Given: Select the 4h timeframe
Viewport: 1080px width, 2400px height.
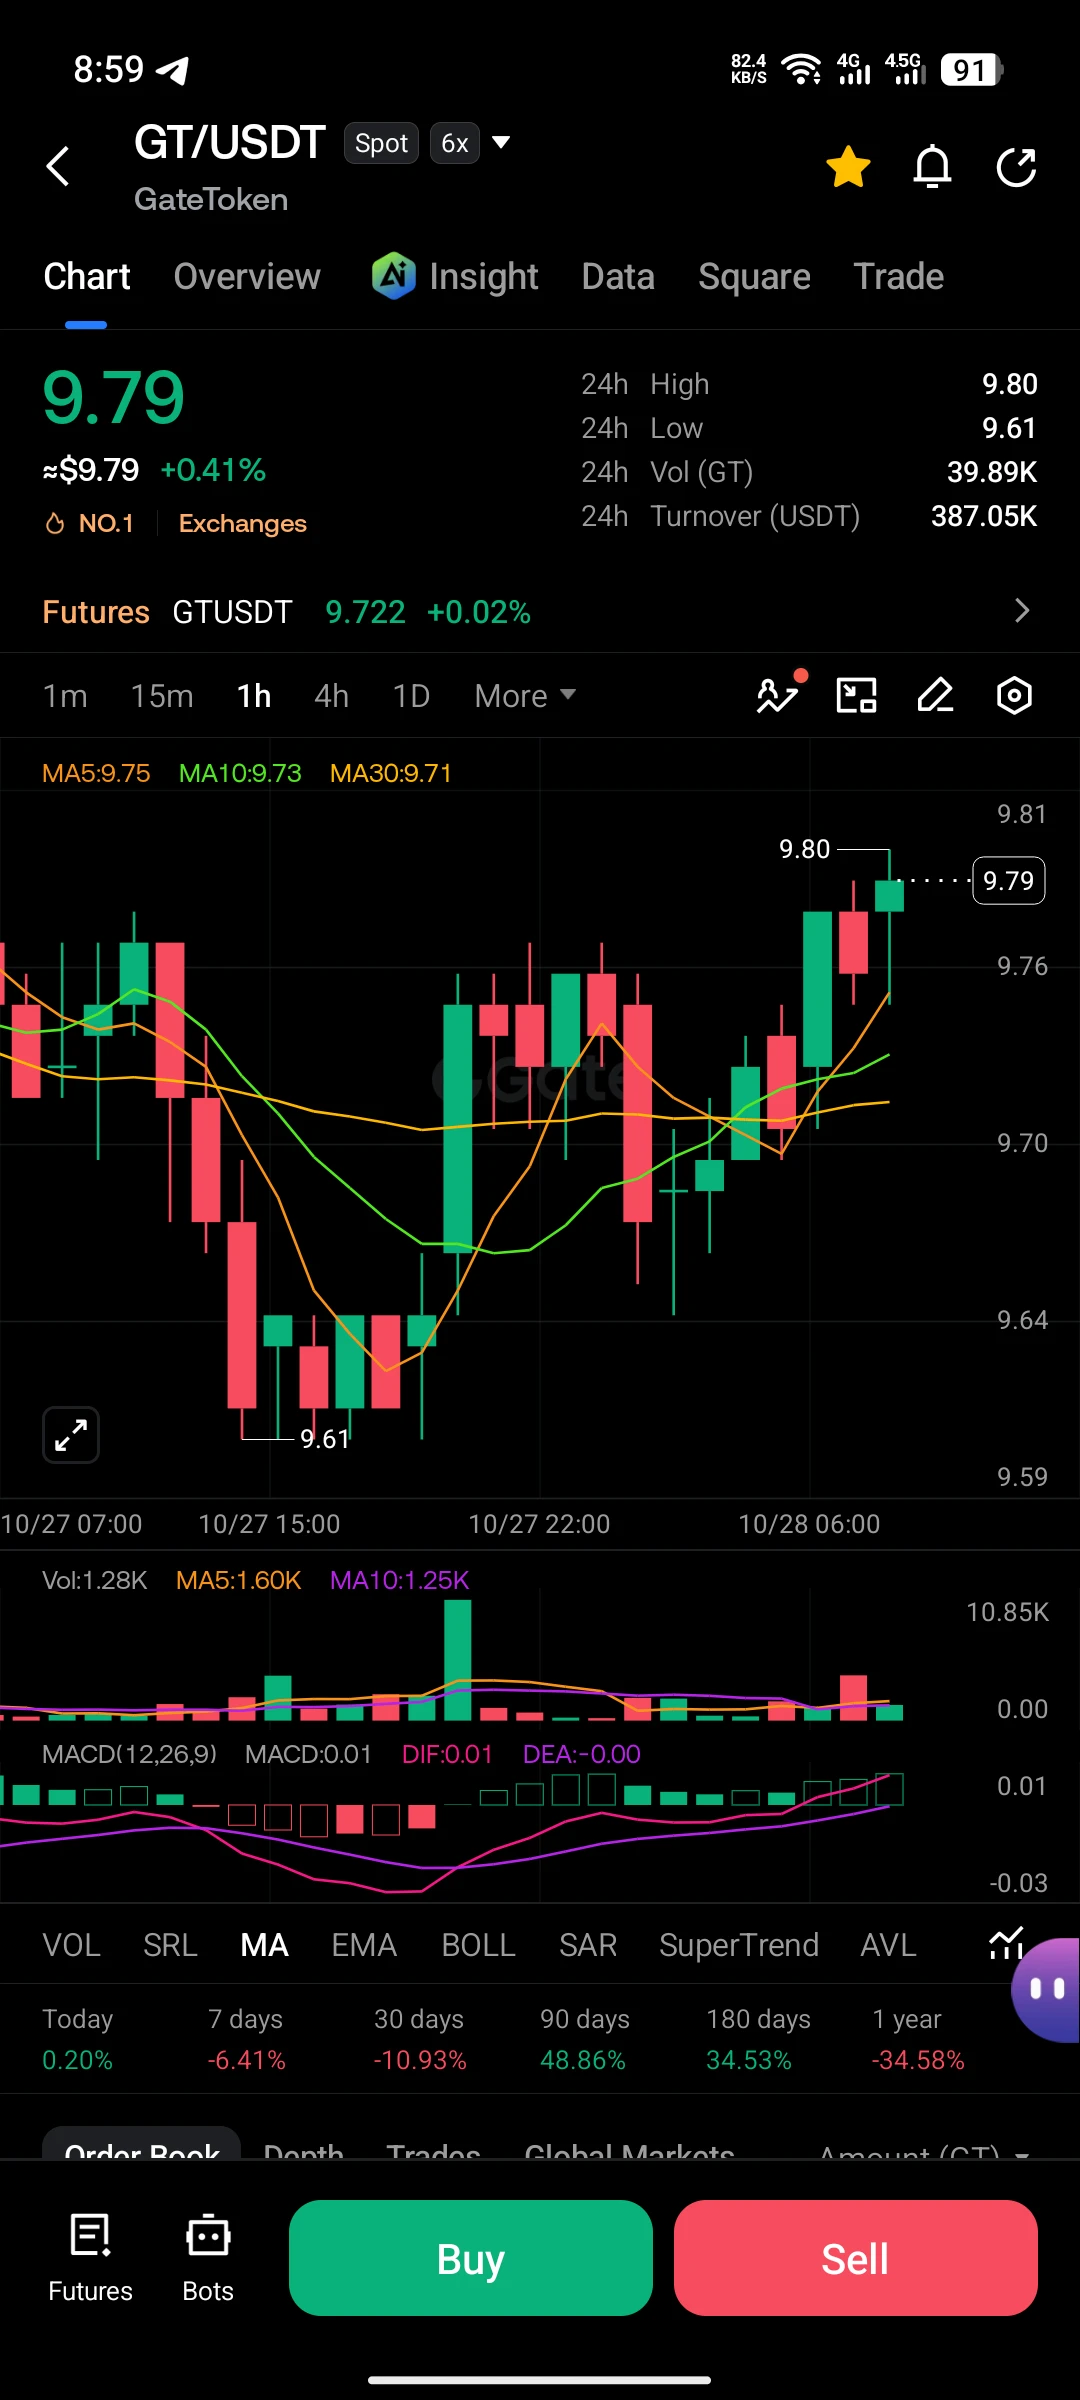Looking at the screenshot, I should point(331,695).
